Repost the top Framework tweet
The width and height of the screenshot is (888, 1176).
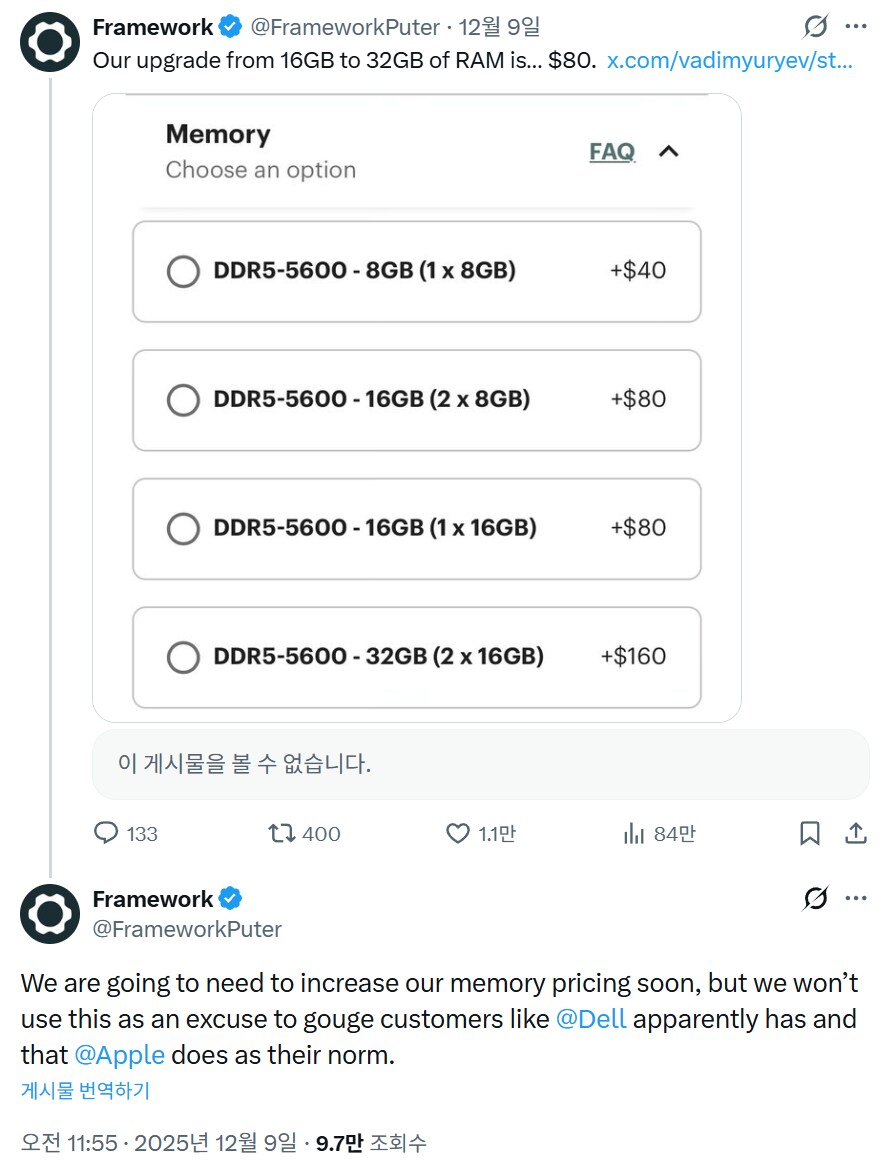pyautogui.click(x=282, y=833)
